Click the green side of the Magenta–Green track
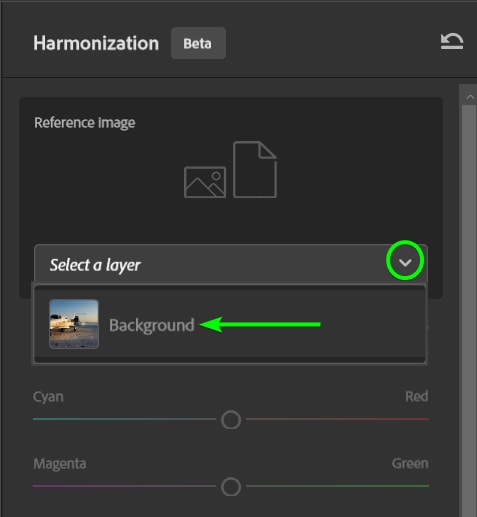477x517 pixels. pyautogui.click(x=337, y=486)
